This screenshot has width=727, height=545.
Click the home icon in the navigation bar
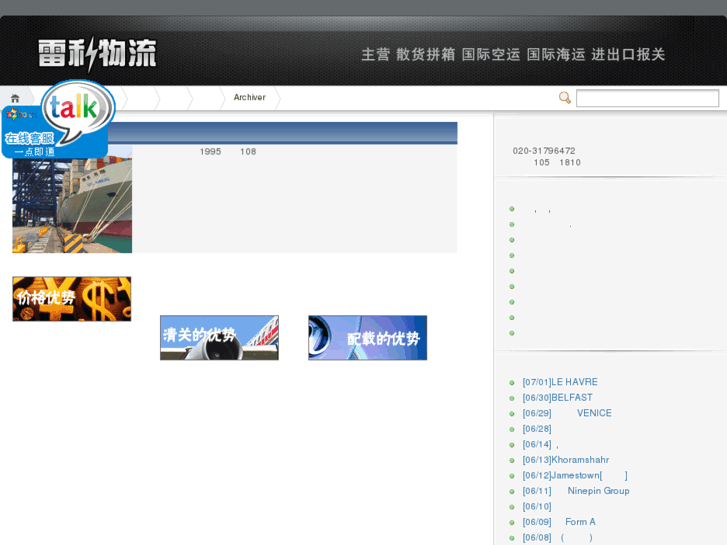(x=15, y=98)
